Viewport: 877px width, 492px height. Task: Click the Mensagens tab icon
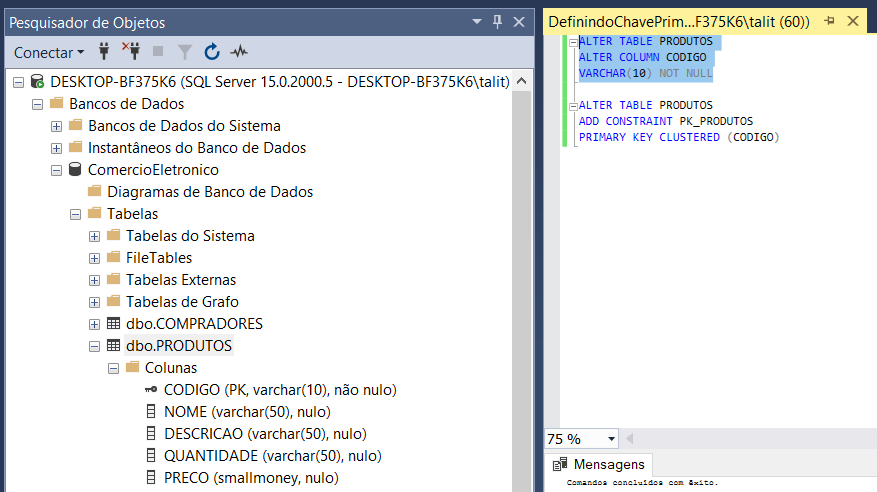pos(560,465)
